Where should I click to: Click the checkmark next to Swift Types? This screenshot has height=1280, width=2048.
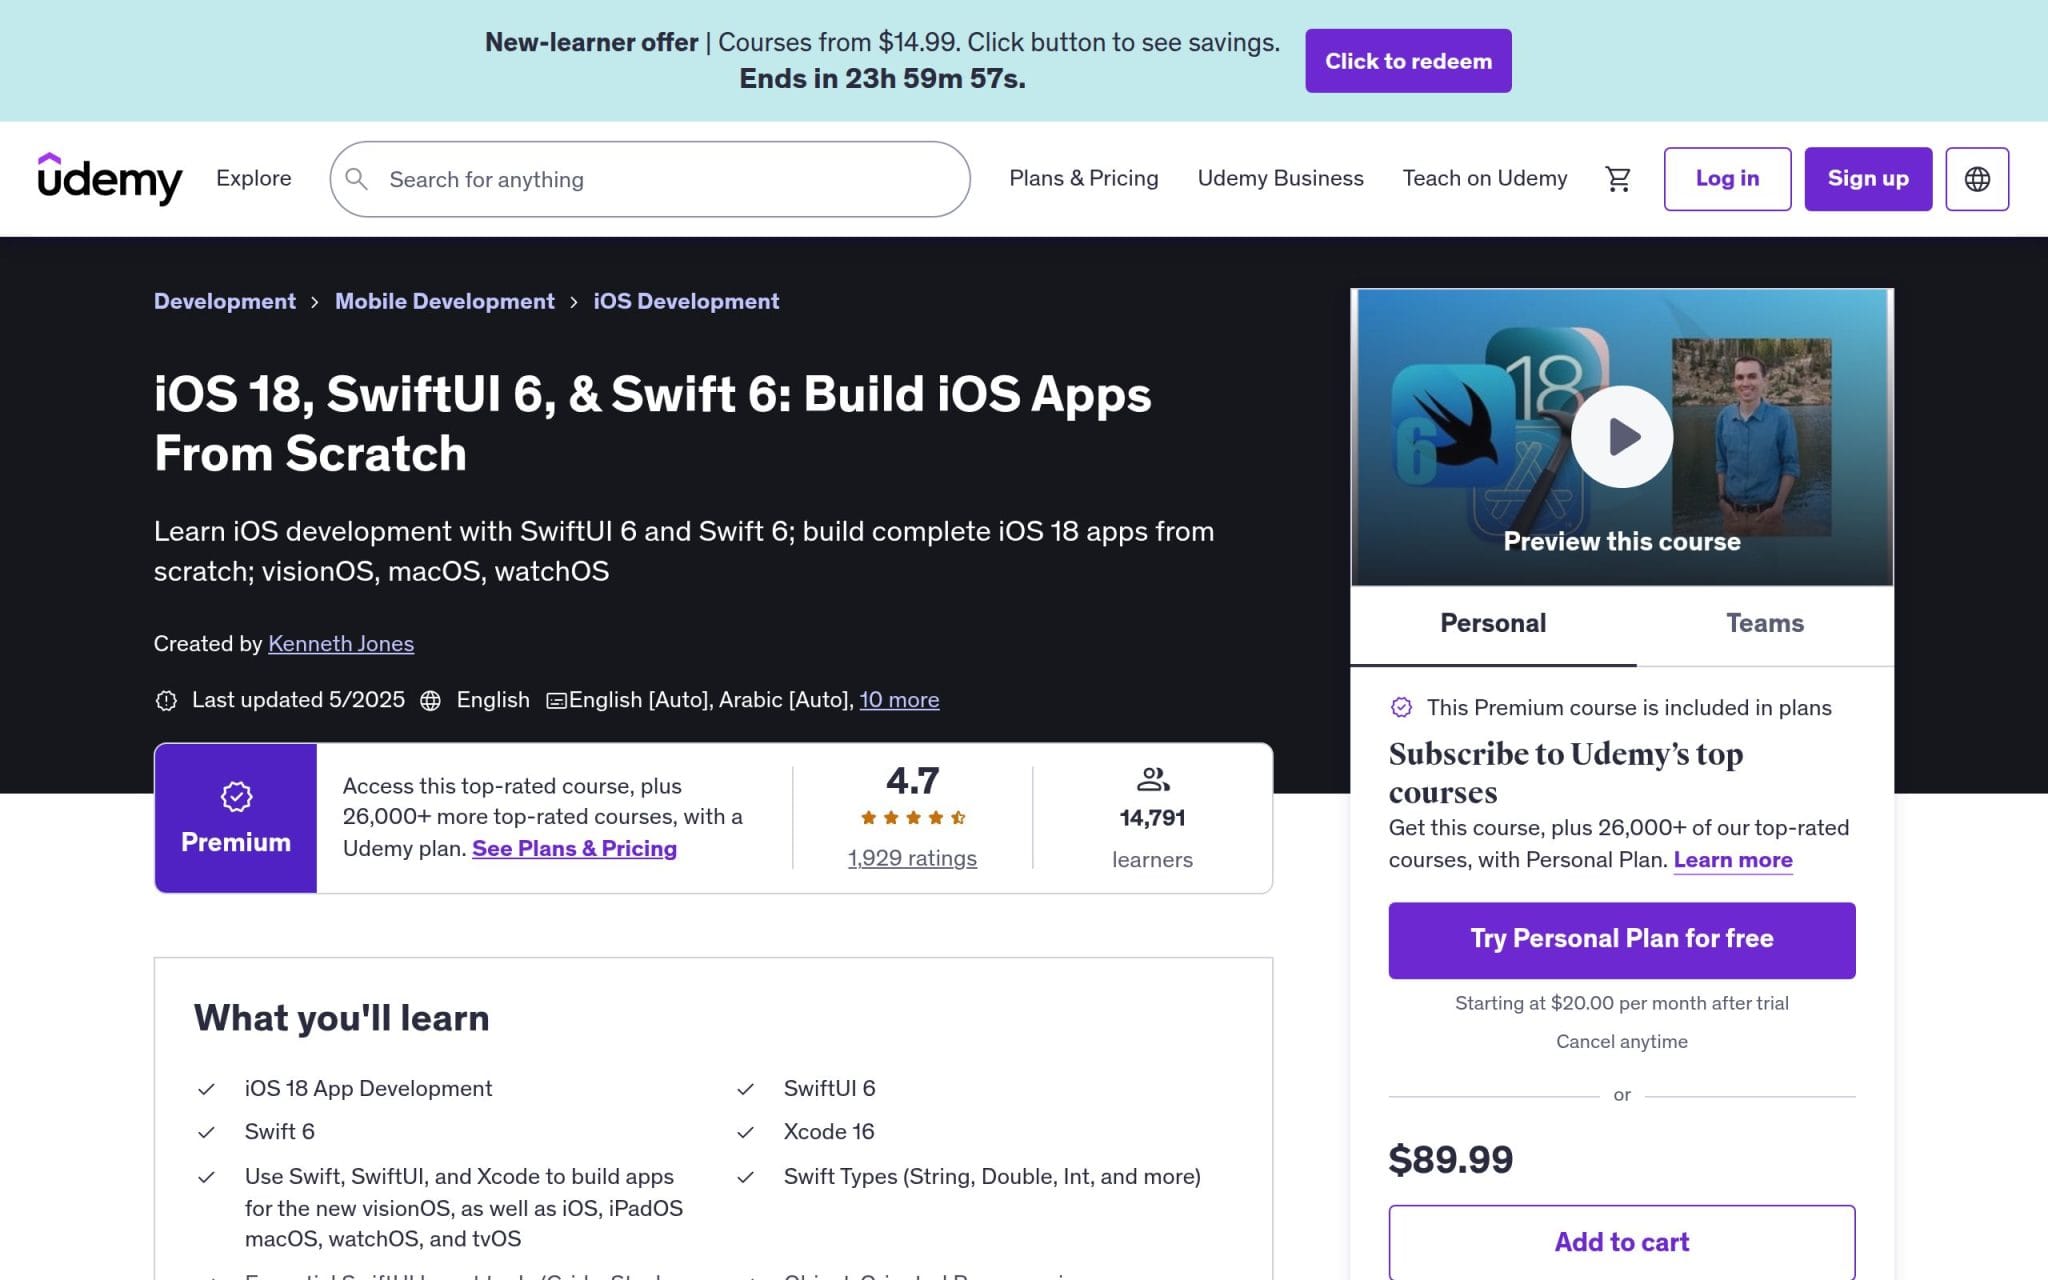pos(745,1177)
